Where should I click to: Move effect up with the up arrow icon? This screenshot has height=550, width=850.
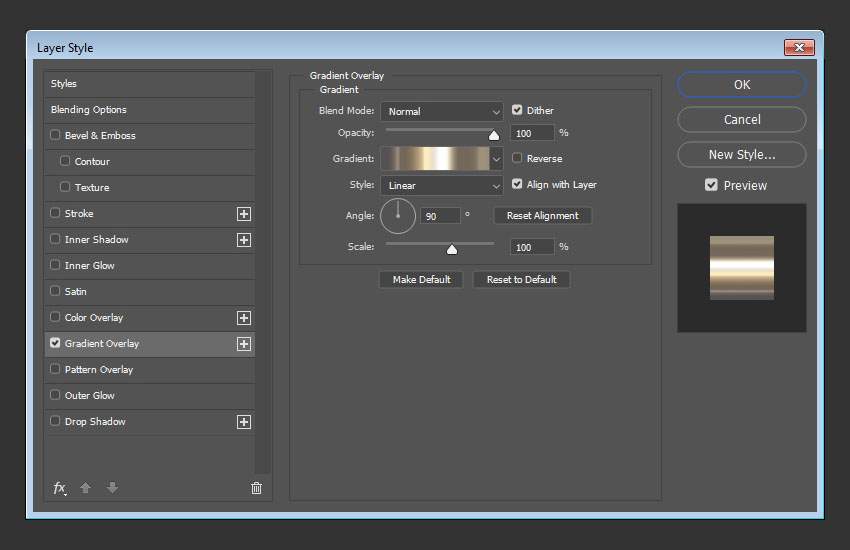86,488
